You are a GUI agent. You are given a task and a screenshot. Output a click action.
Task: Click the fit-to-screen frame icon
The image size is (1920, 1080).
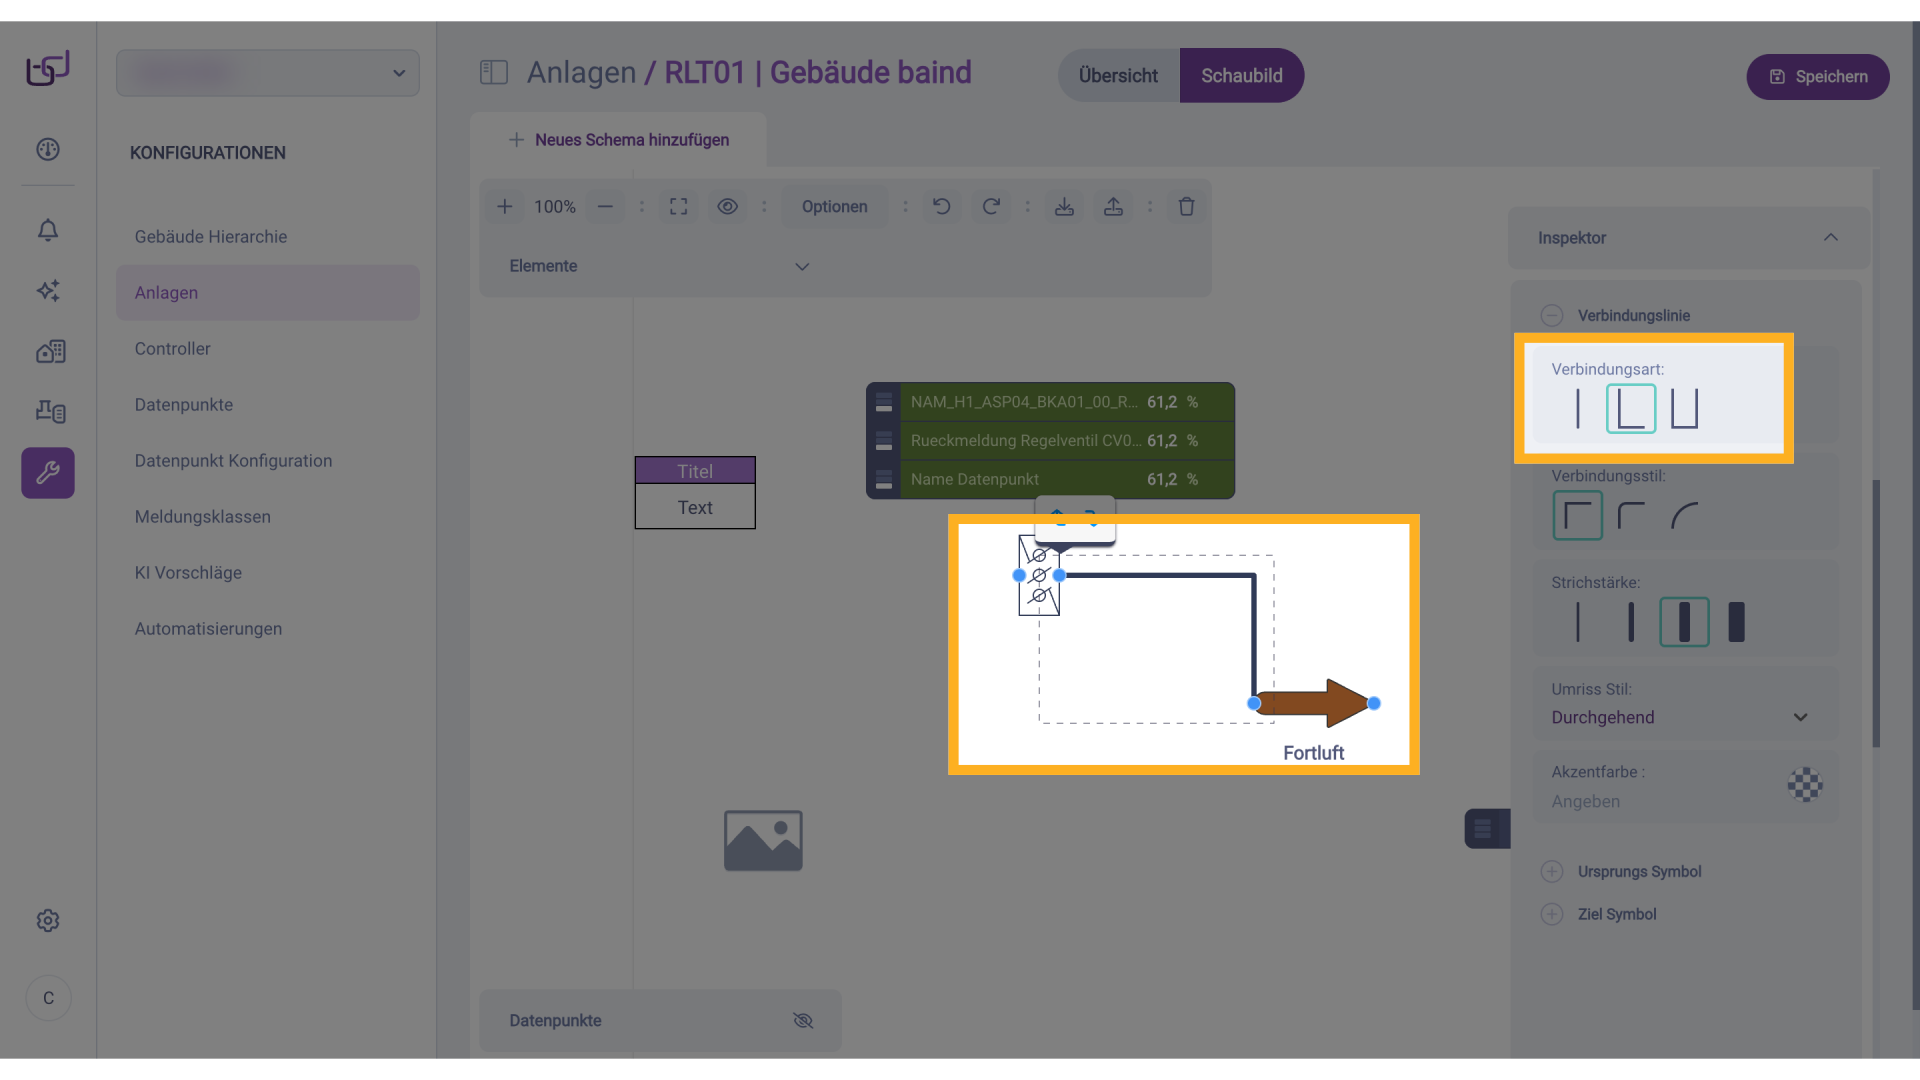click(x=678, y=207)
